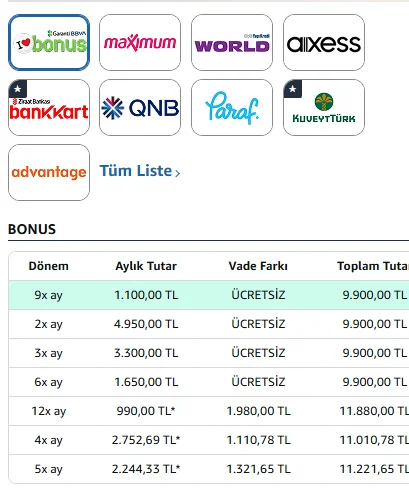Select the 12x ay installment row
Screen dimensions: 409x488
(x=209, y=411)
